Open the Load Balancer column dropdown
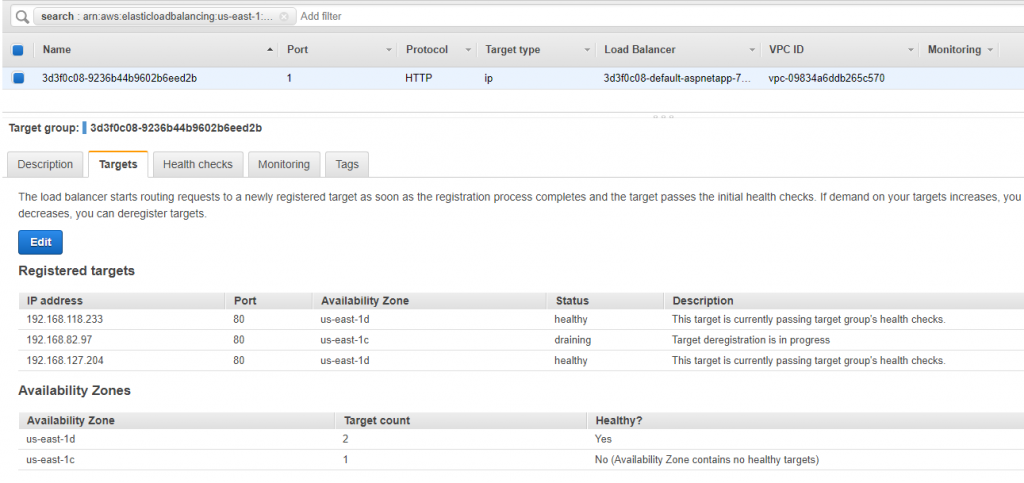 point(752,50)
